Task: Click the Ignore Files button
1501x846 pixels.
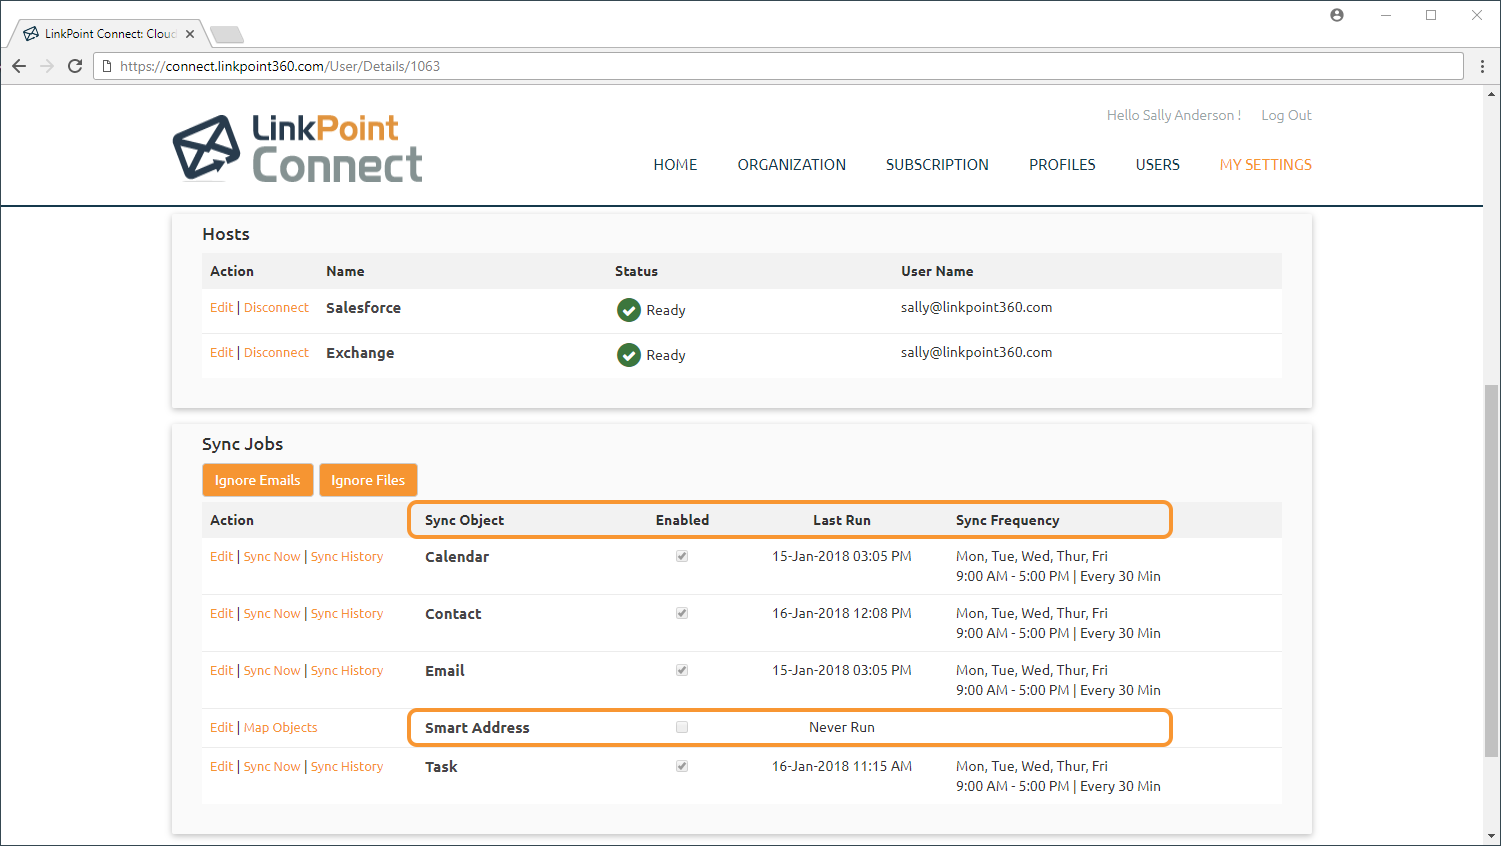Action: click(368, 480)
